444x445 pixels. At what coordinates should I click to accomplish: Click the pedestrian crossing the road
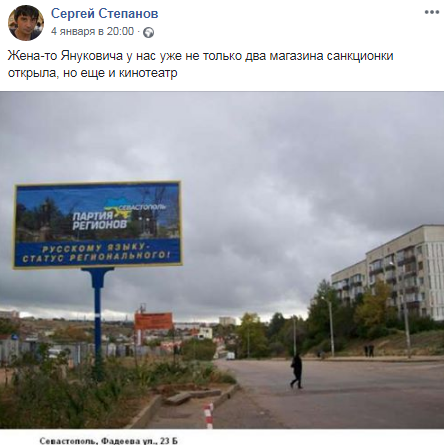coord(296,371)
